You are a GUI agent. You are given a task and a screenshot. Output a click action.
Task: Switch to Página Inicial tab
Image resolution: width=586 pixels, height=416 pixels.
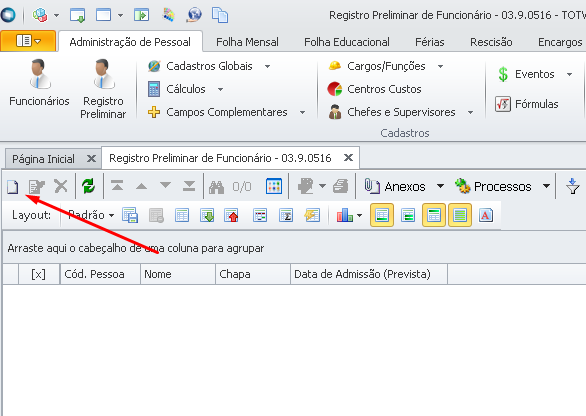point(43,159)
